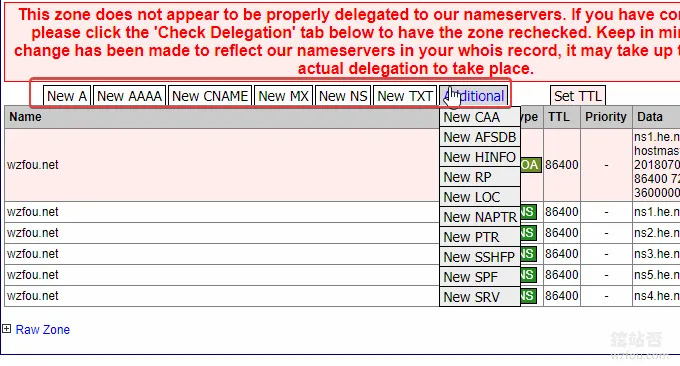The image size is (680, 366).
Task: Select New HINFO from dropdown
Action: (x=480, y=157)
